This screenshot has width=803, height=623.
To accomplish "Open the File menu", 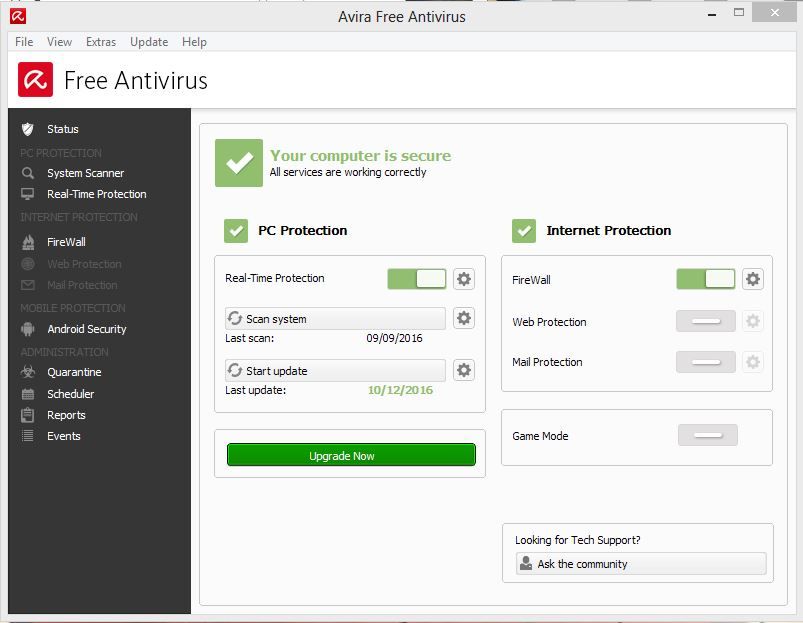I will pyautogui.click(x=25, y=42).
